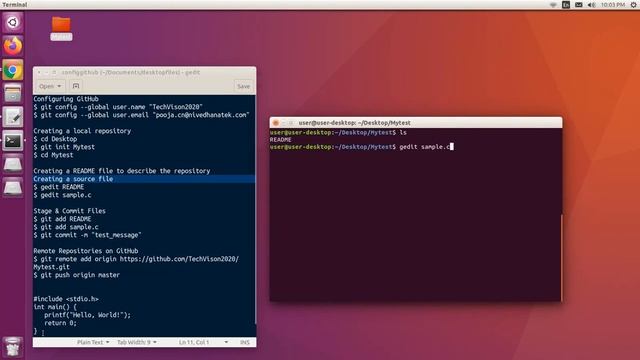This screenshot has height=360, width=640.
Task: Click the 'return 0;' line
Action: [x=60, y=323]
